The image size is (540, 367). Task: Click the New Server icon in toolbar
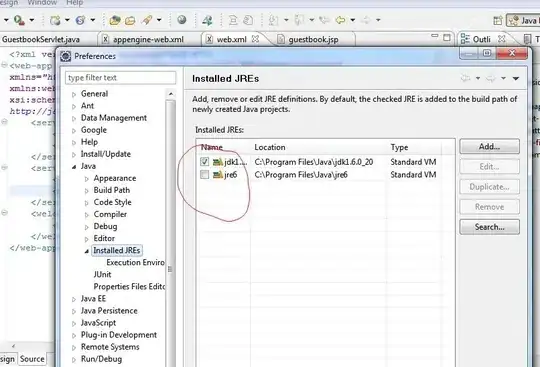coord(81,20)
